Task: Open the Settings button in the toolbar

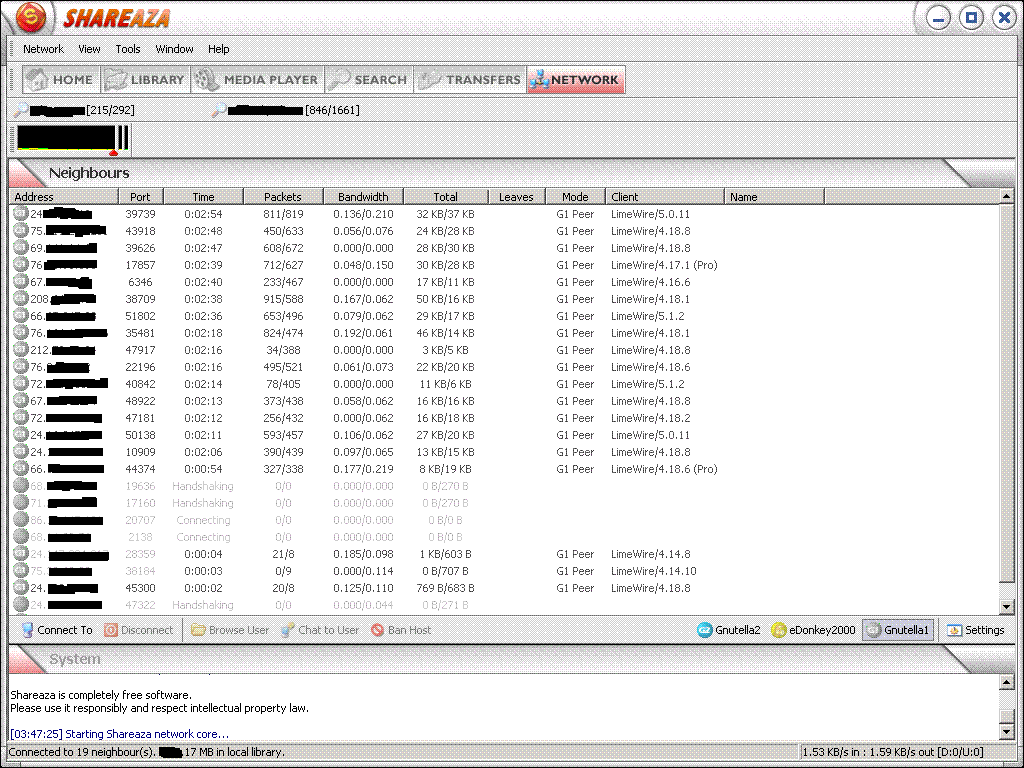Action: click(x=976, y=630)
